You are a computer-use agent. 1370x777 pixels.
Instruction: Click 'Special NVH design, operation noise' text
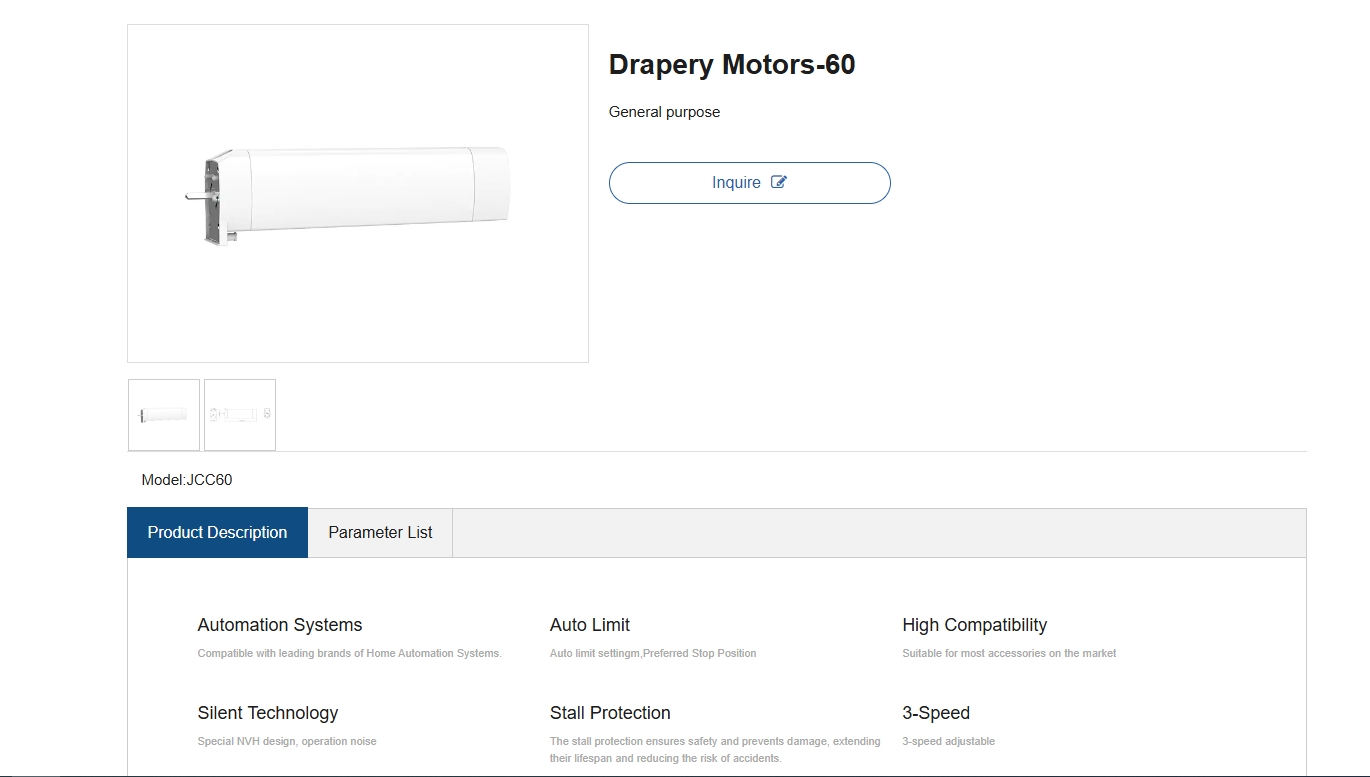(287, 741)
